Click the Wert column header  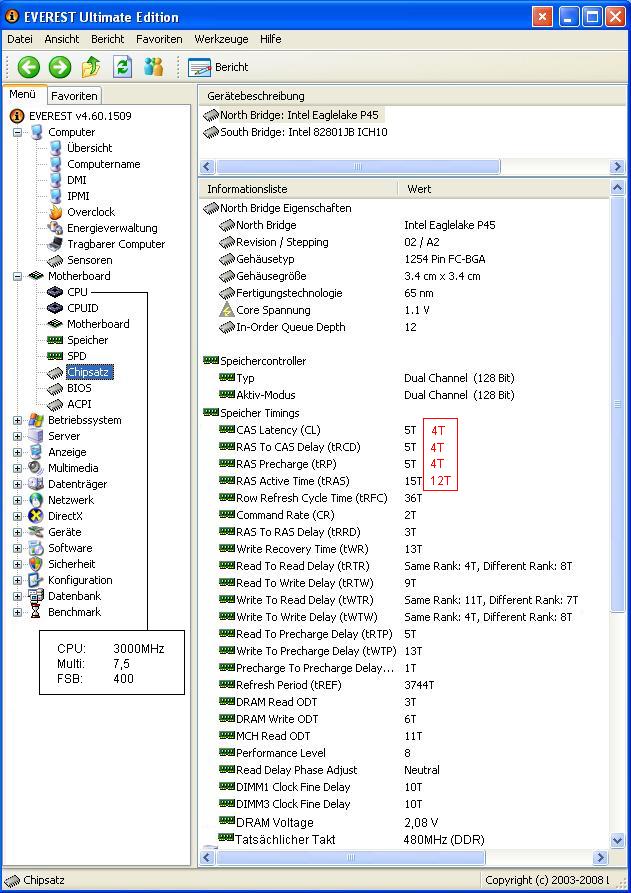pyautogui.click(x=503, y=189)
